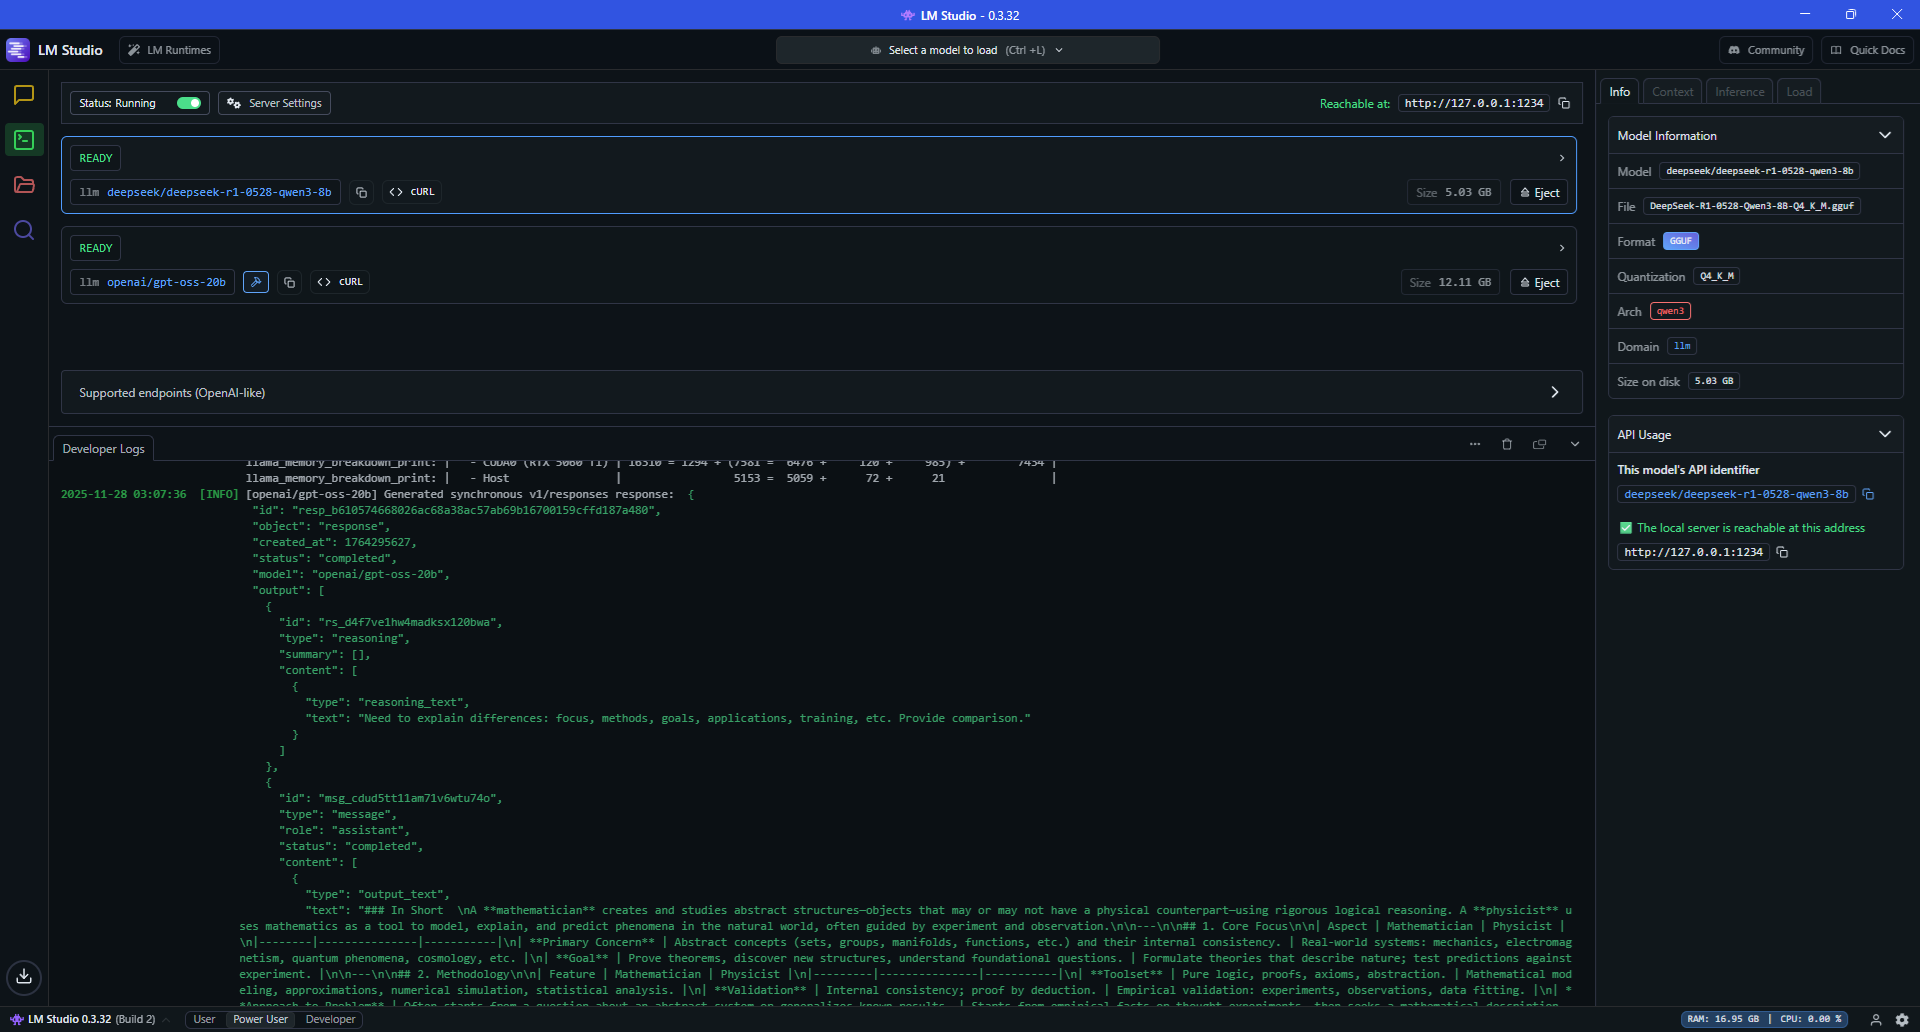
Task: Click the gpt-oss-20b model's READY status badge
Action: pyautogui.click(x=96, y=248)
